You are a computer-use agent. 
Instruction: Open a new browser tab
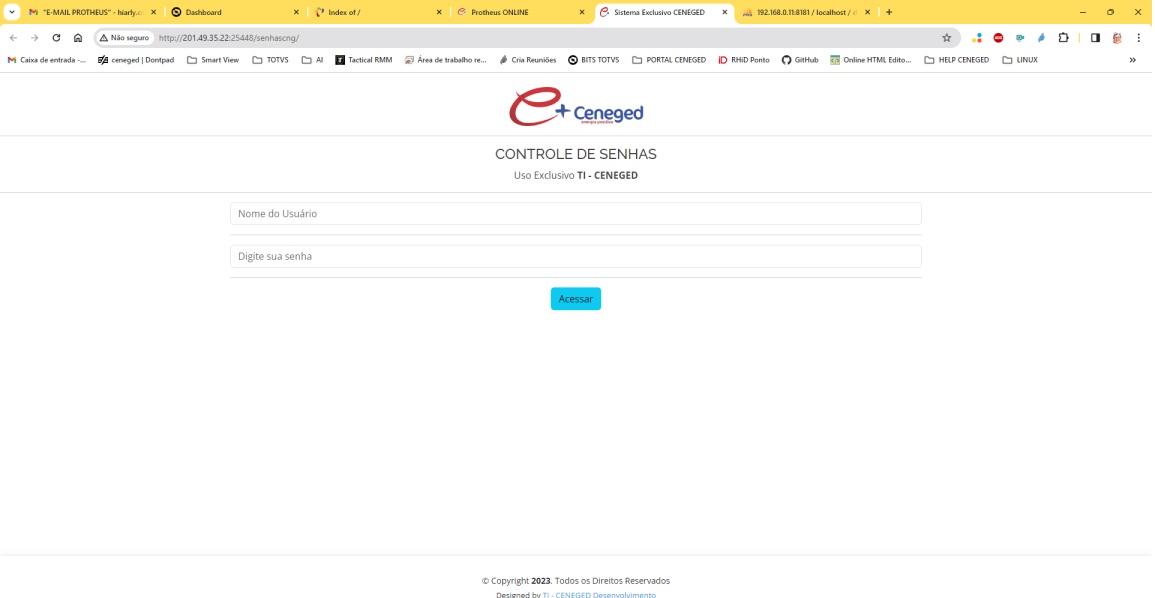889,12
